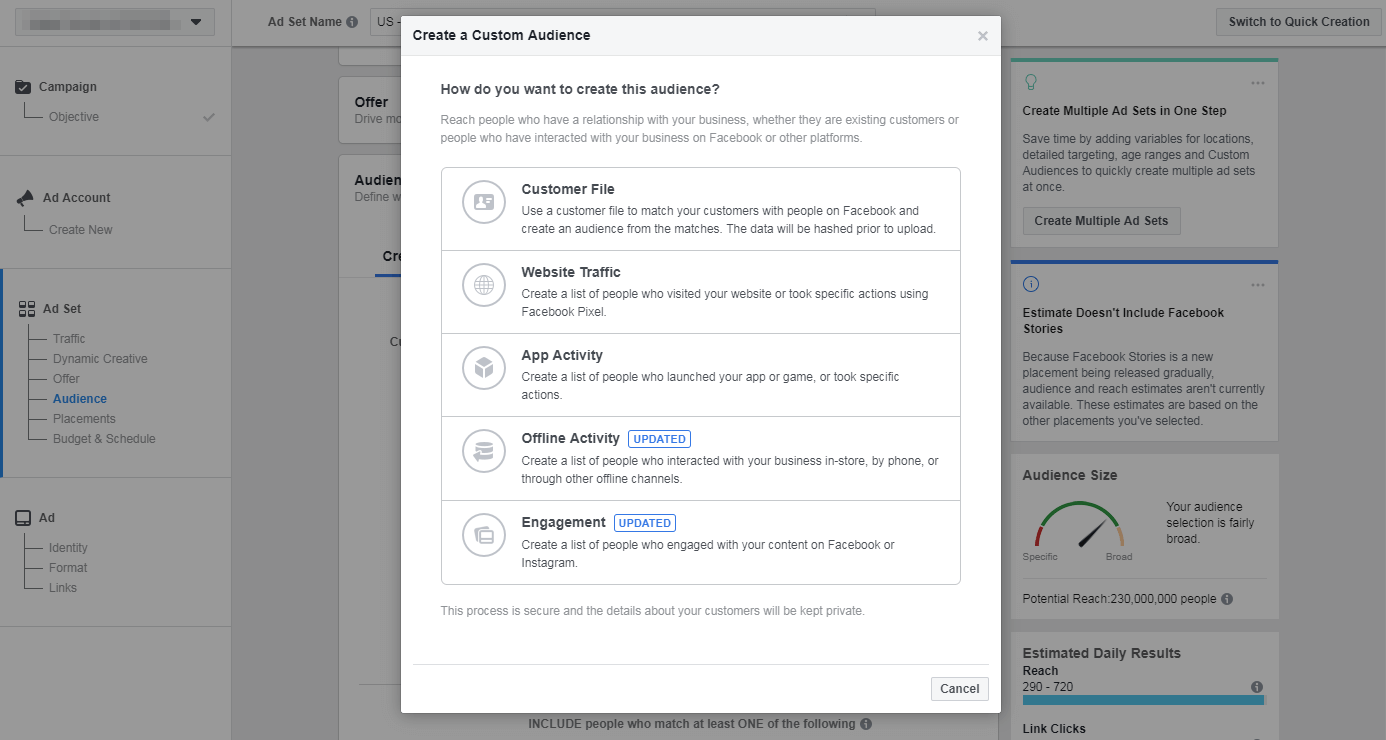Click the Campaign folder icon in sidebar

(x=23, y=87)
